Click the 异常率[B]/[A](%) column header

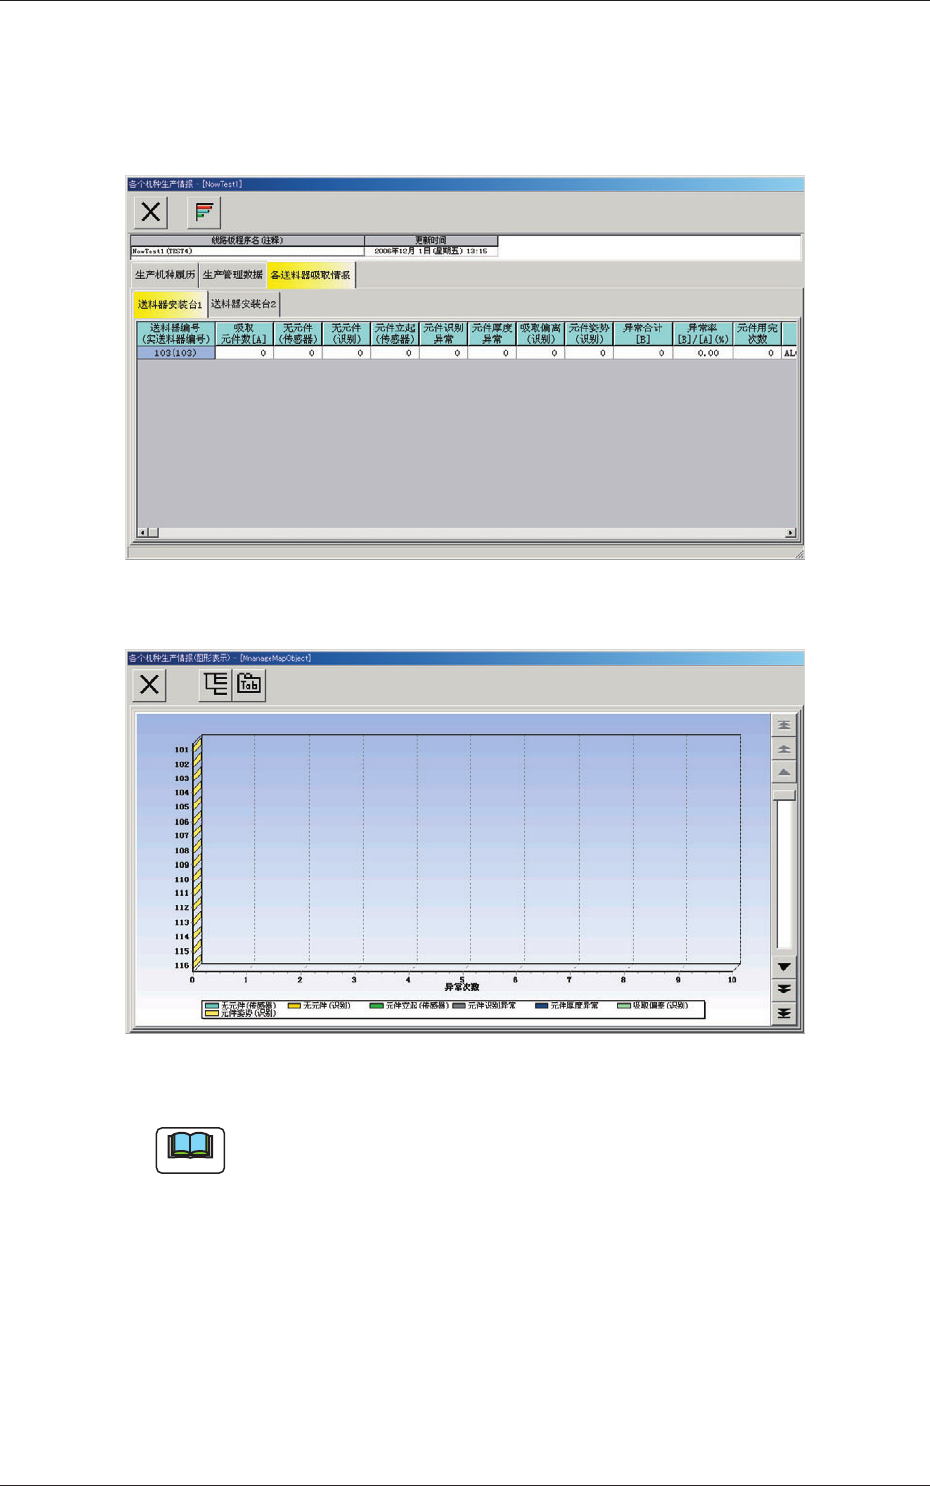tap(703, 334)
